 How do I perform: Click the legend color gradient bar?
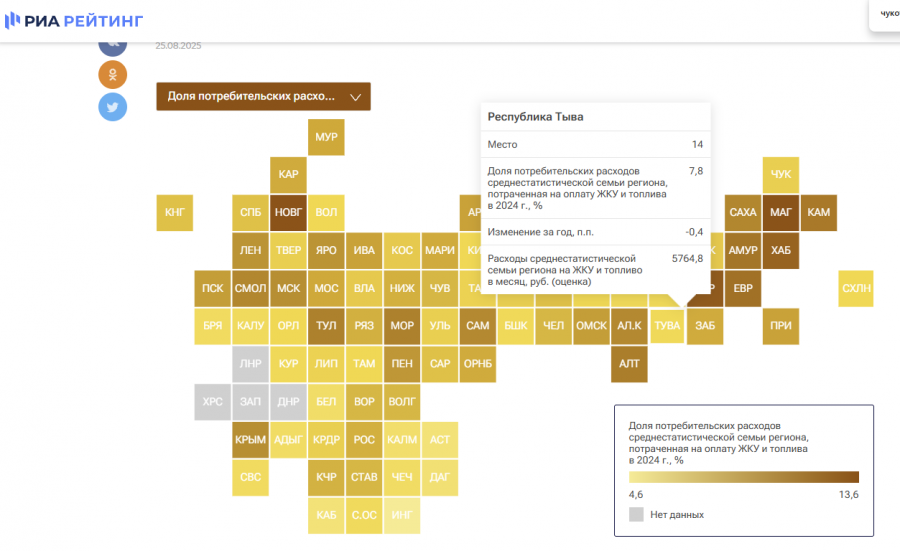click(x=743, y=477)
